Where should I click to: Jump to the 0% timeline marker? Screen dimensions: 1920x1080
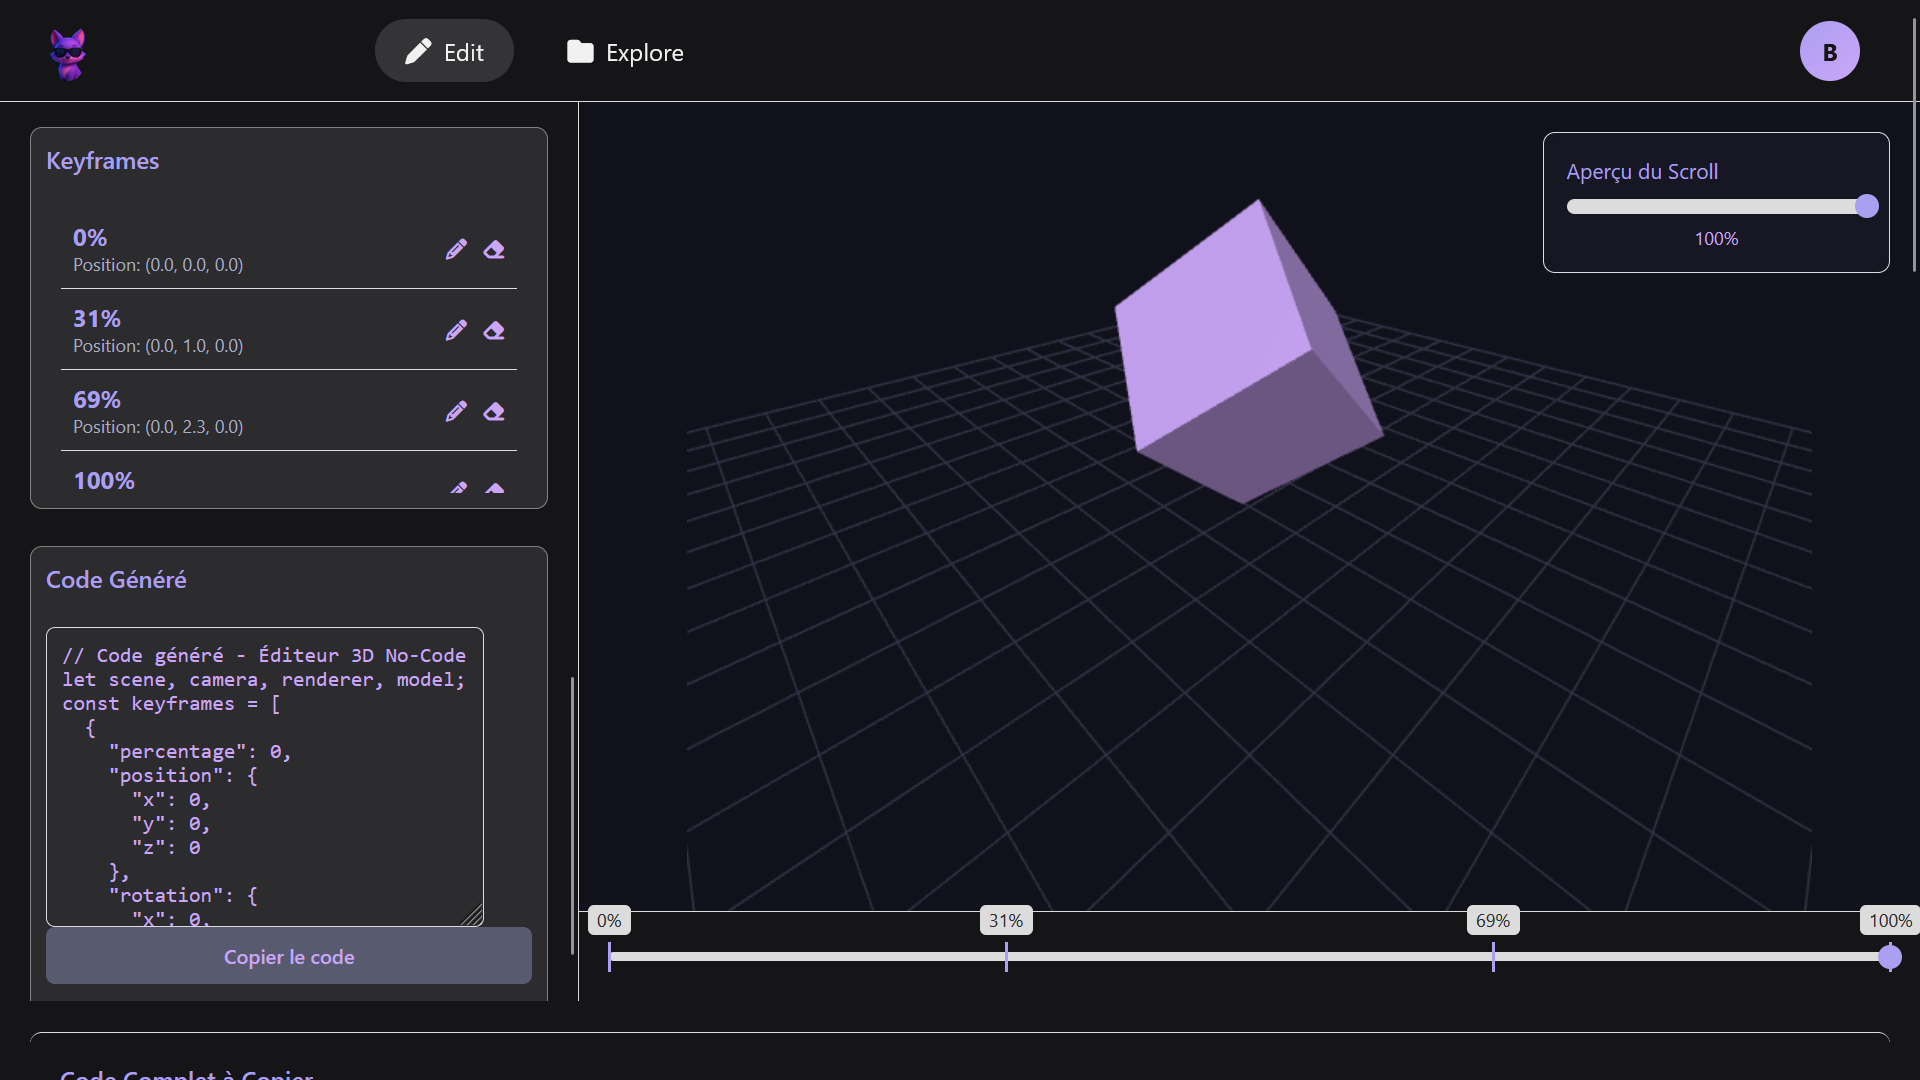609,921
